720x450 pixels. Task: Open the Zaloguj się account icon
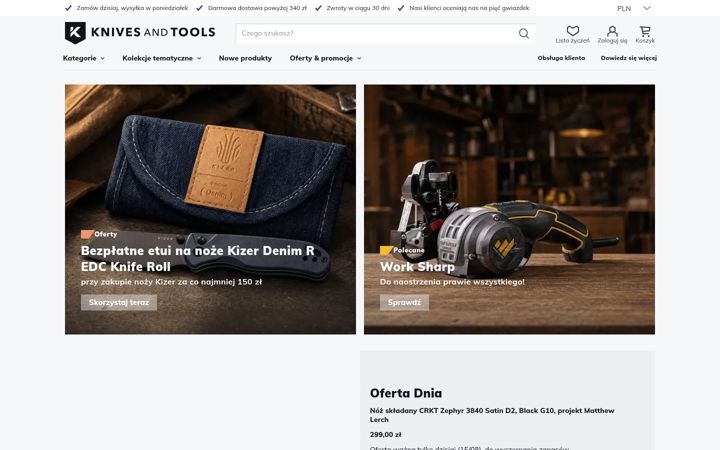pos(612,31)
